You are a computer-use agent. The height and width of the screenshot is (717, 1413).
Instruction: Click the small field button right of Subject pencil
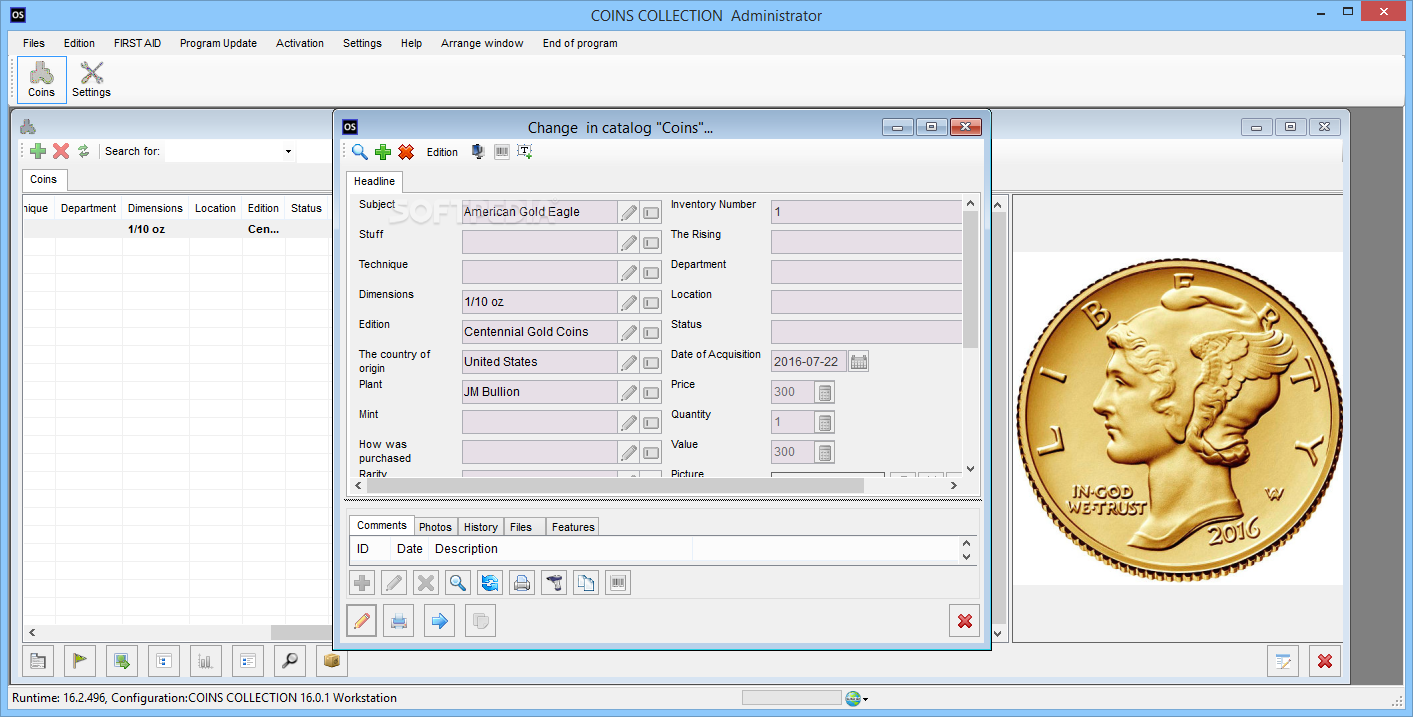click(651, 212)
